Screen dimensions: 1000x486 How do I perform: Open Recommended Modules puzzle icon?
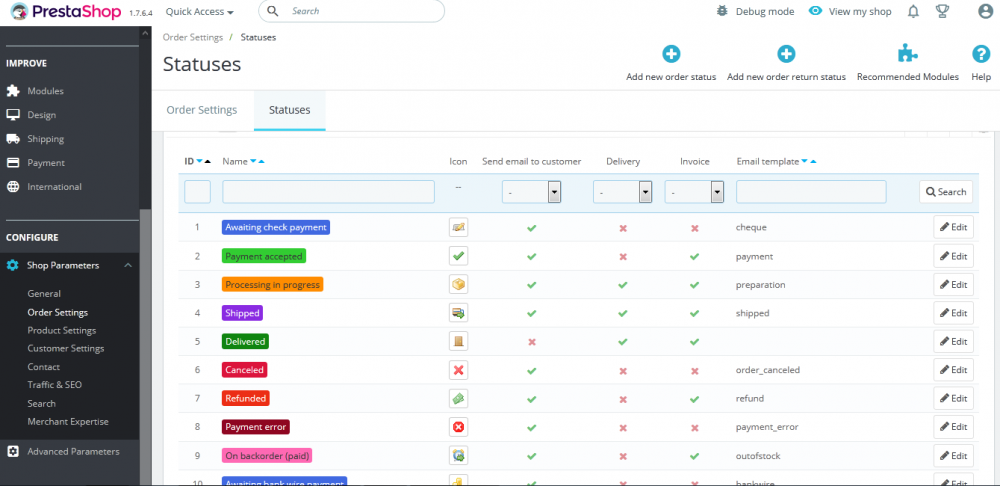click(908, 54)
